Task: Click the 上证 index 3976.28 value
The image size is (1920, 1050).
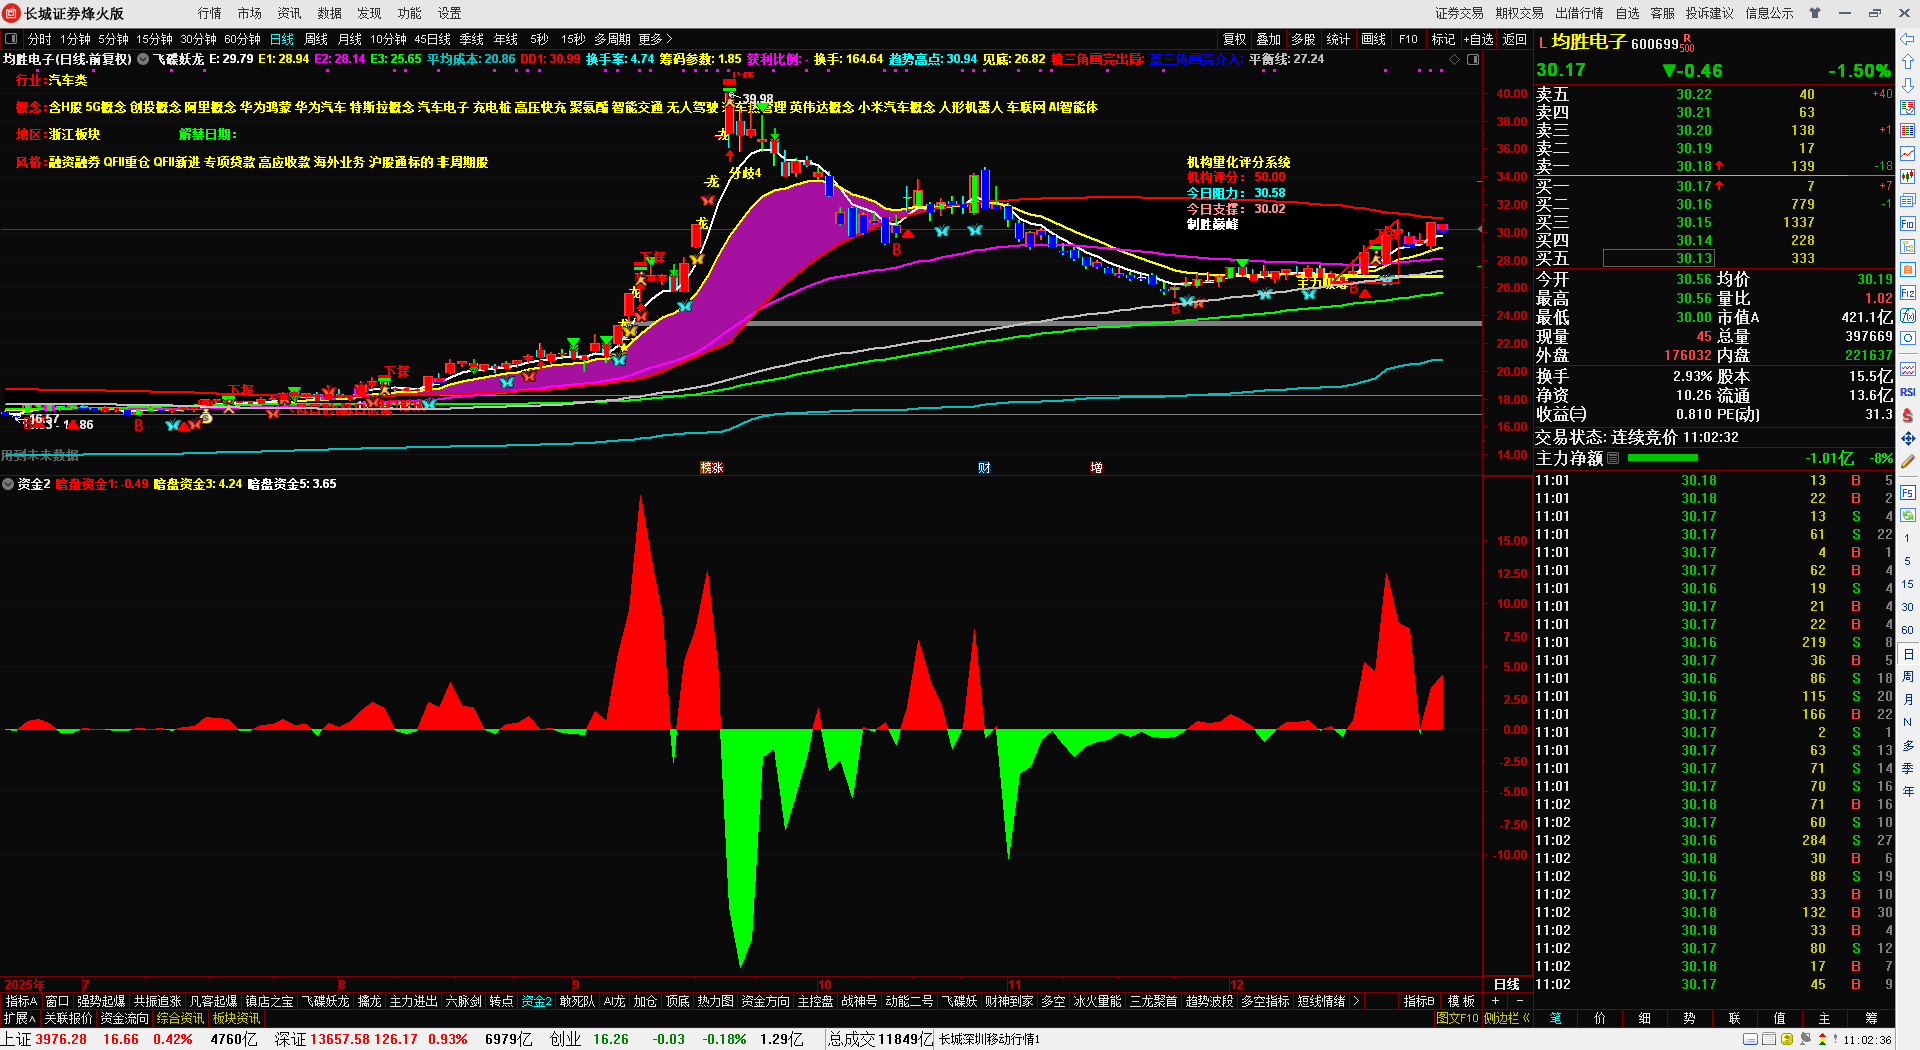Action: [x=61, y=1039]
